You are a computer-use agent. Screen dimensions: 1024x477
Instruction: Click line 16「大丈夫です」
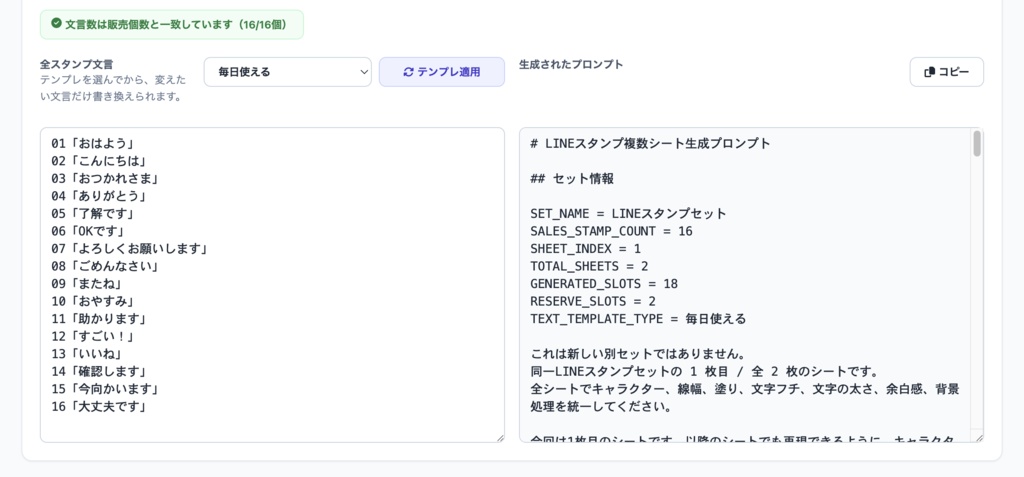(98, 407)
